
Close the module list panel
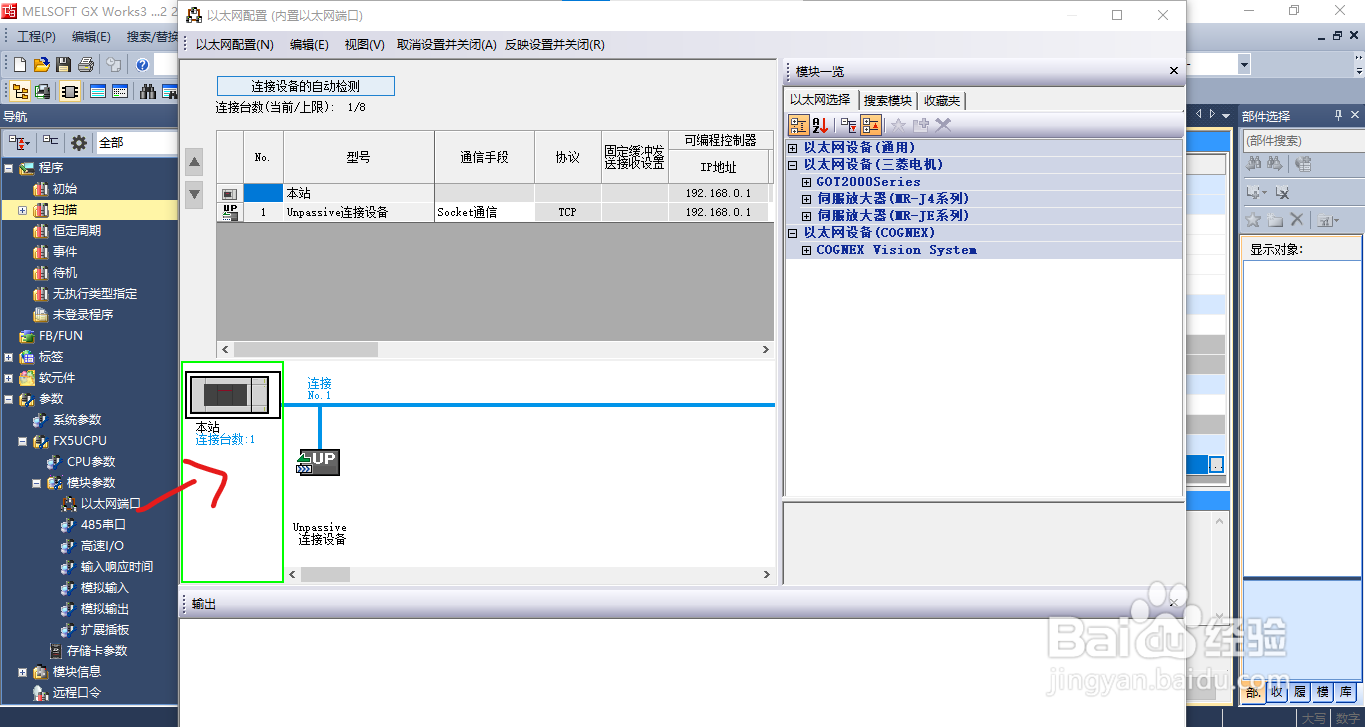pos(1174,71)
